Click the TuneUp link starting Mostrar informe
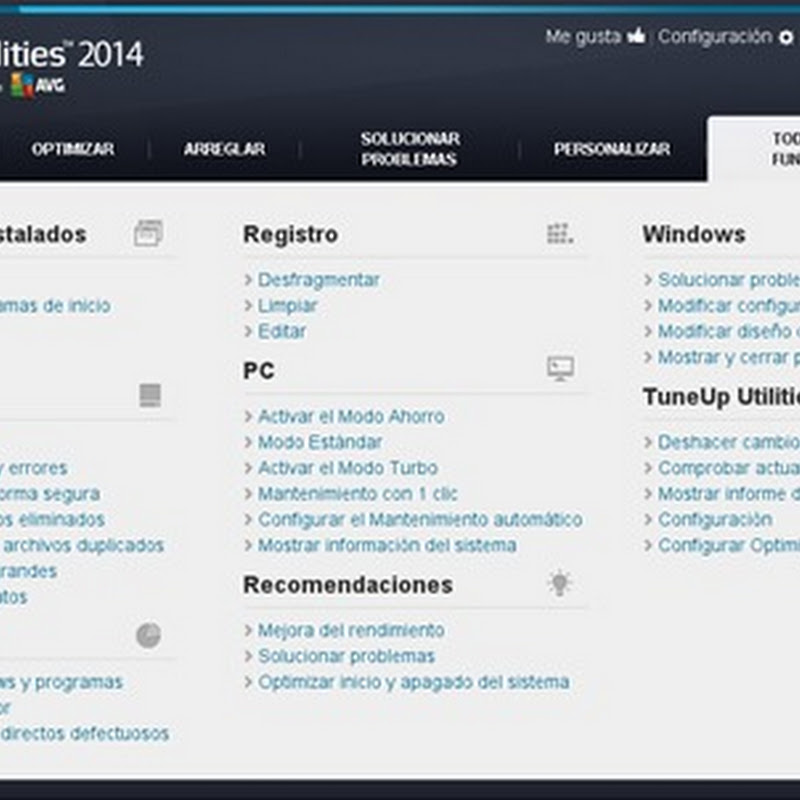 (729, 494)
